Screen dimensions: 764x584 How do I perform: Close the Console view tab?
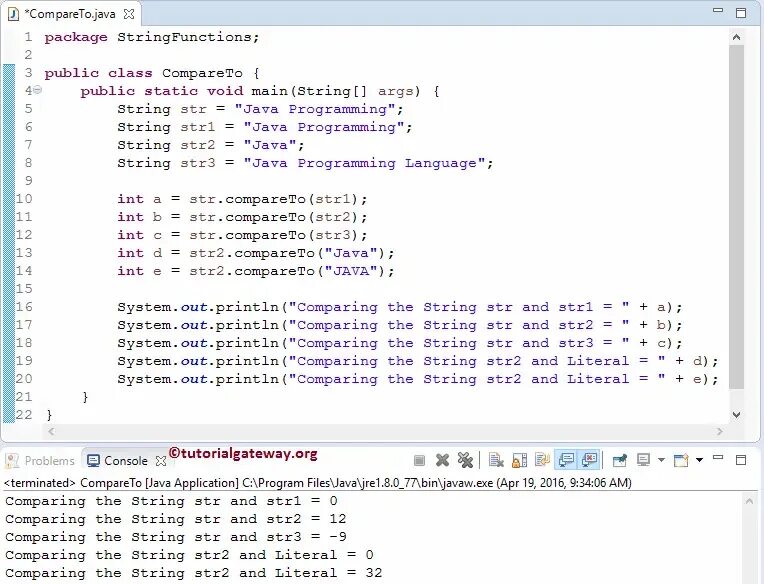pyautogui.click(x=161, y=461)
